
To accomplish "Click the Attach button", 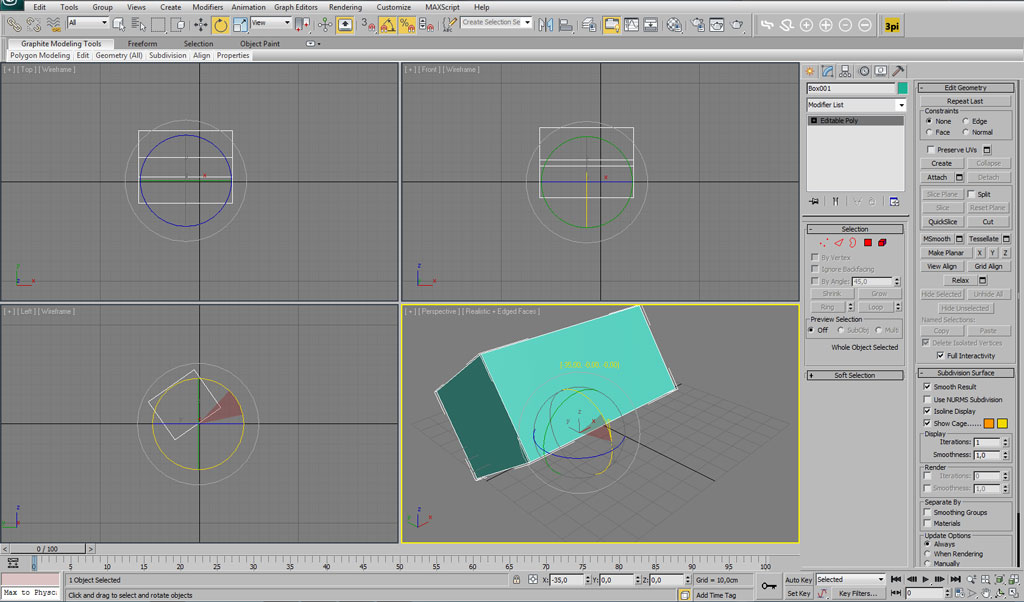I will tap(937, 177).
